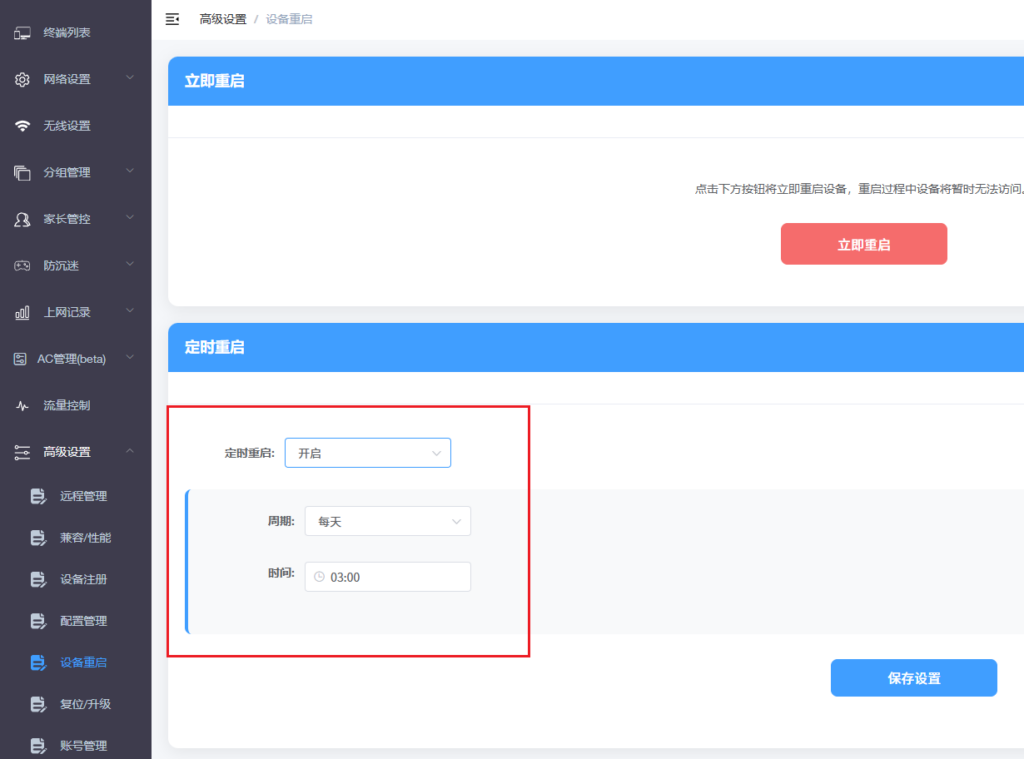Click the 终端列表 monitor icon
1024x759 pixels.
tap(22, 33)
